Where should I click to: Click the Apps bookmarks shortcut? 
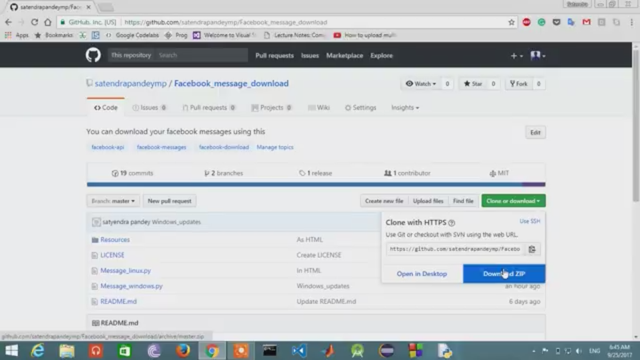click(17, 35)
